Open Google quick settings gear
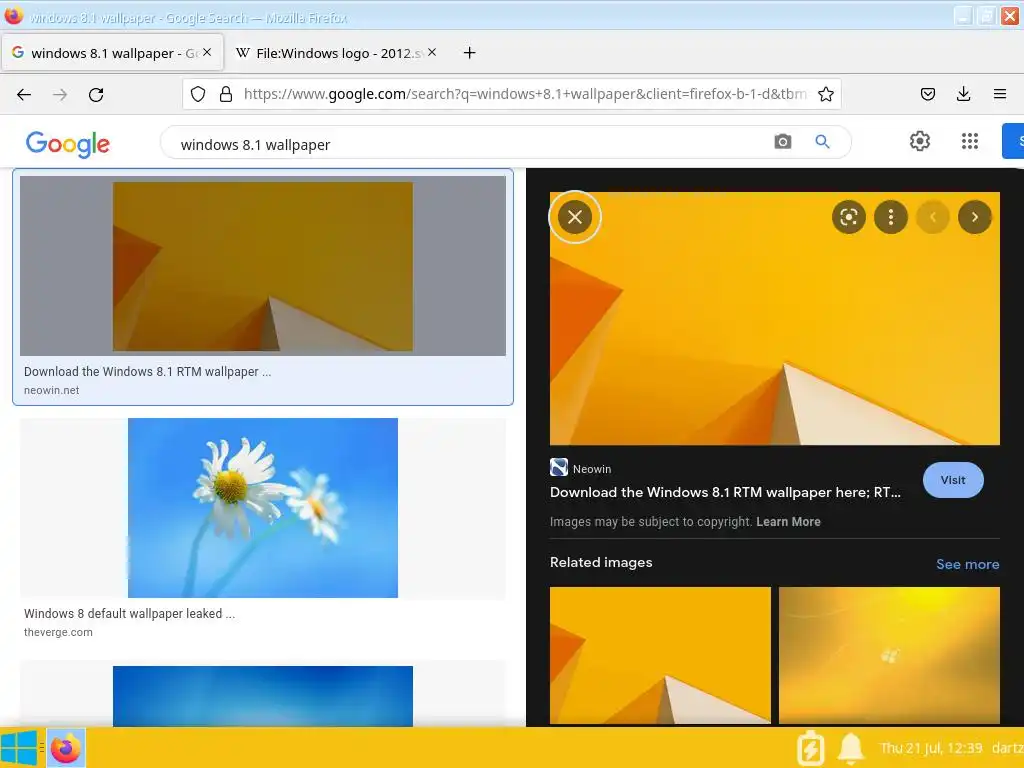This screenshot has width=1024, height=768. tap(920, 141)
